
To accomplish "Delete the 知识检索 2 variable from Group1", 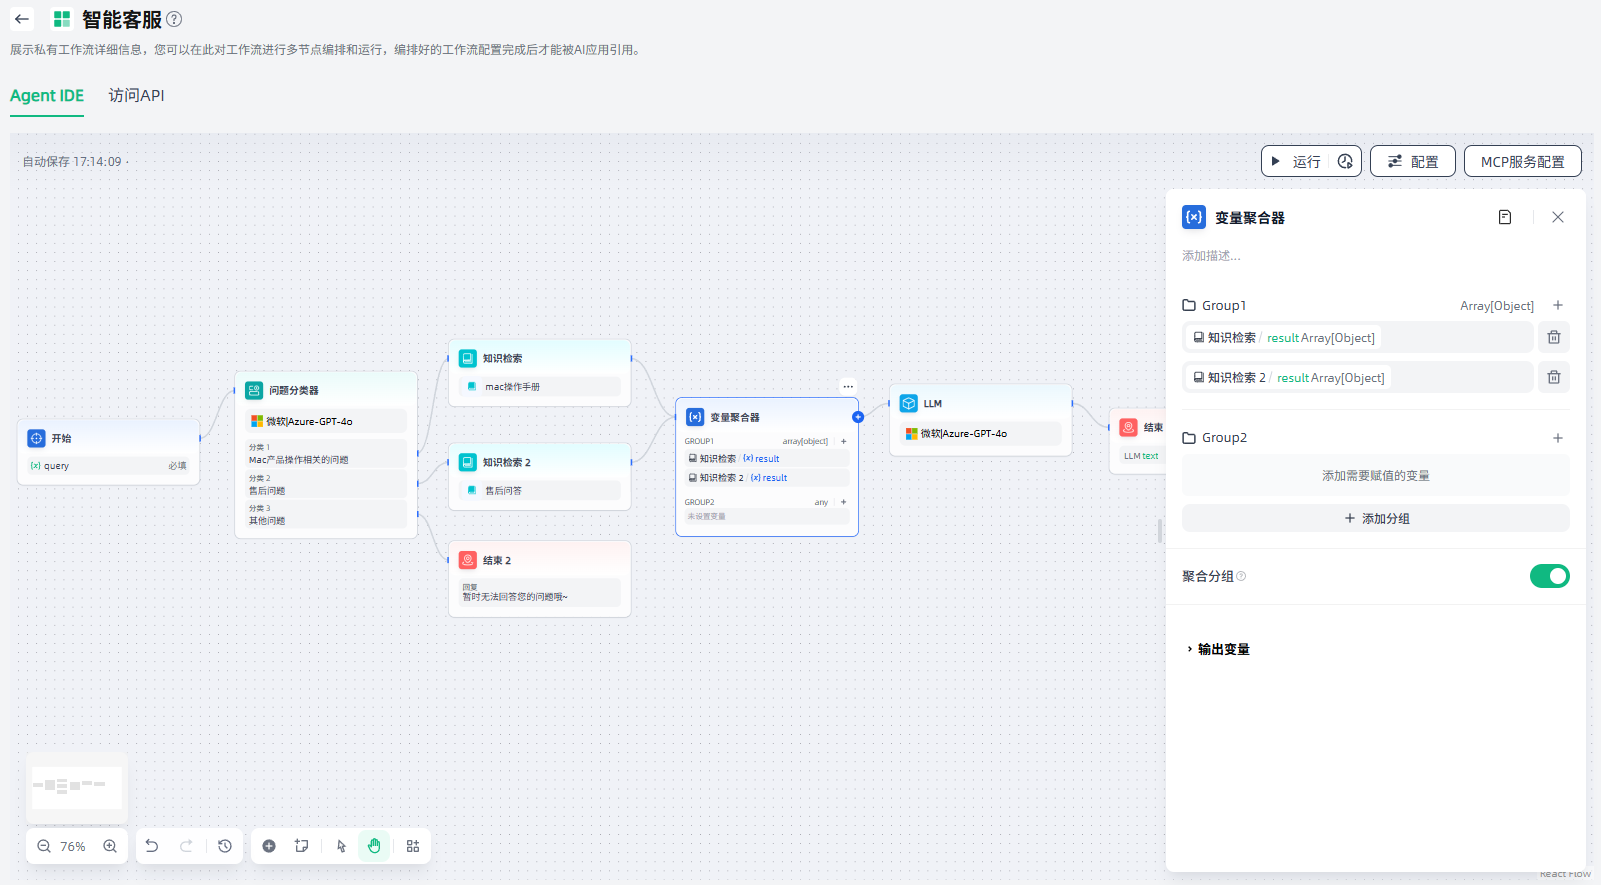I will point(1553,377).
